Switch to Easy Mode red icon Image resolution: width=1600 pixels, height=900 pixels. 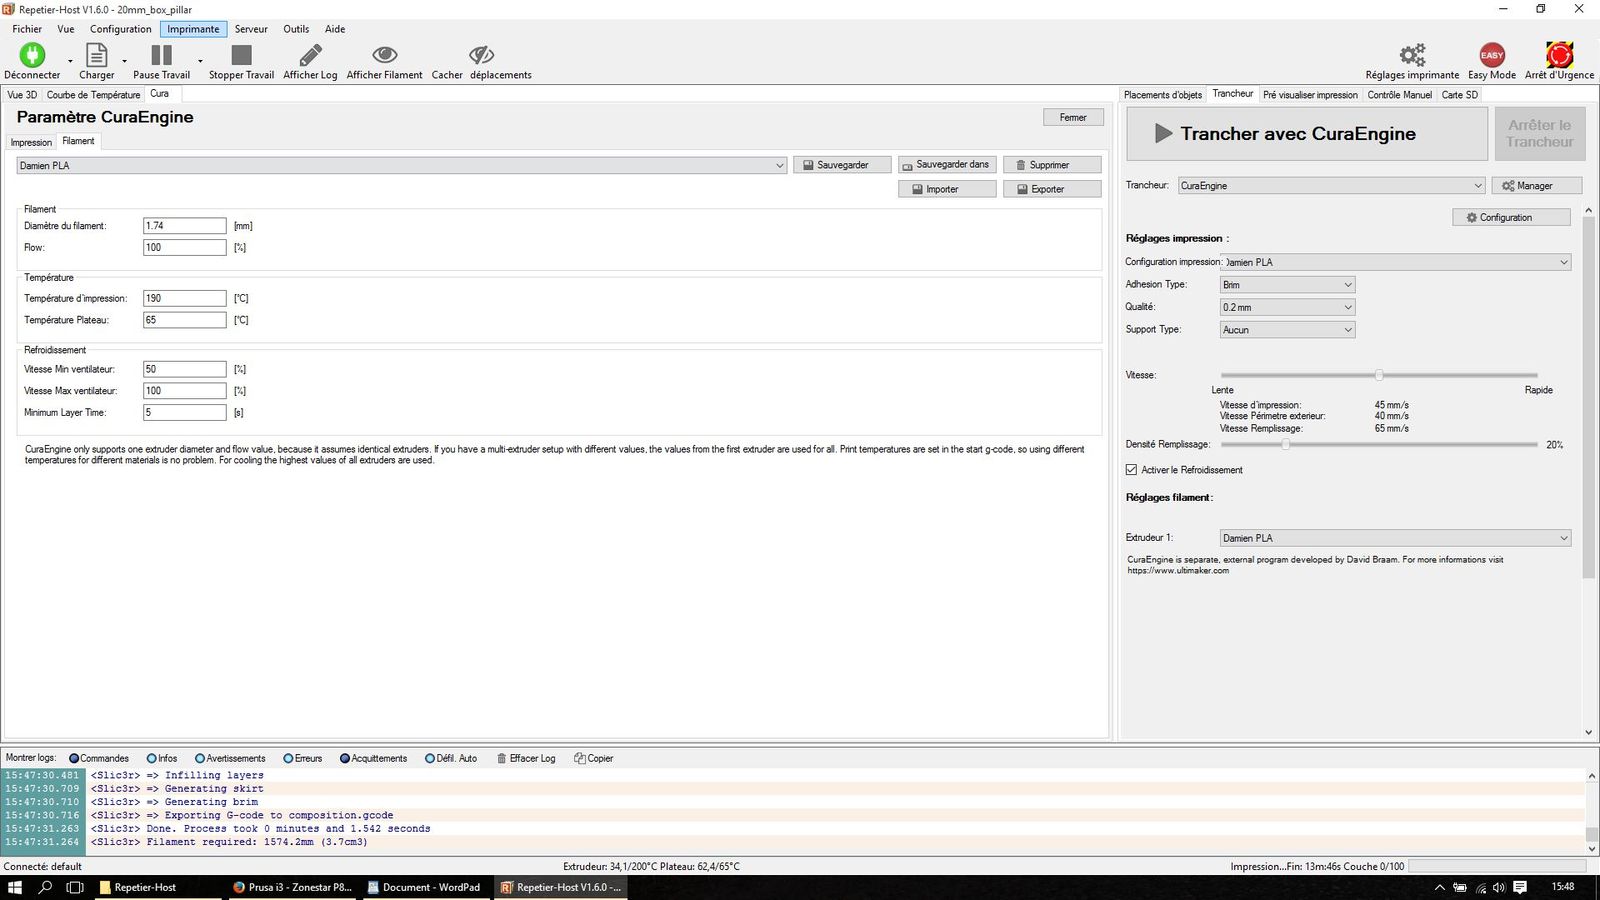pos(1492,55)
